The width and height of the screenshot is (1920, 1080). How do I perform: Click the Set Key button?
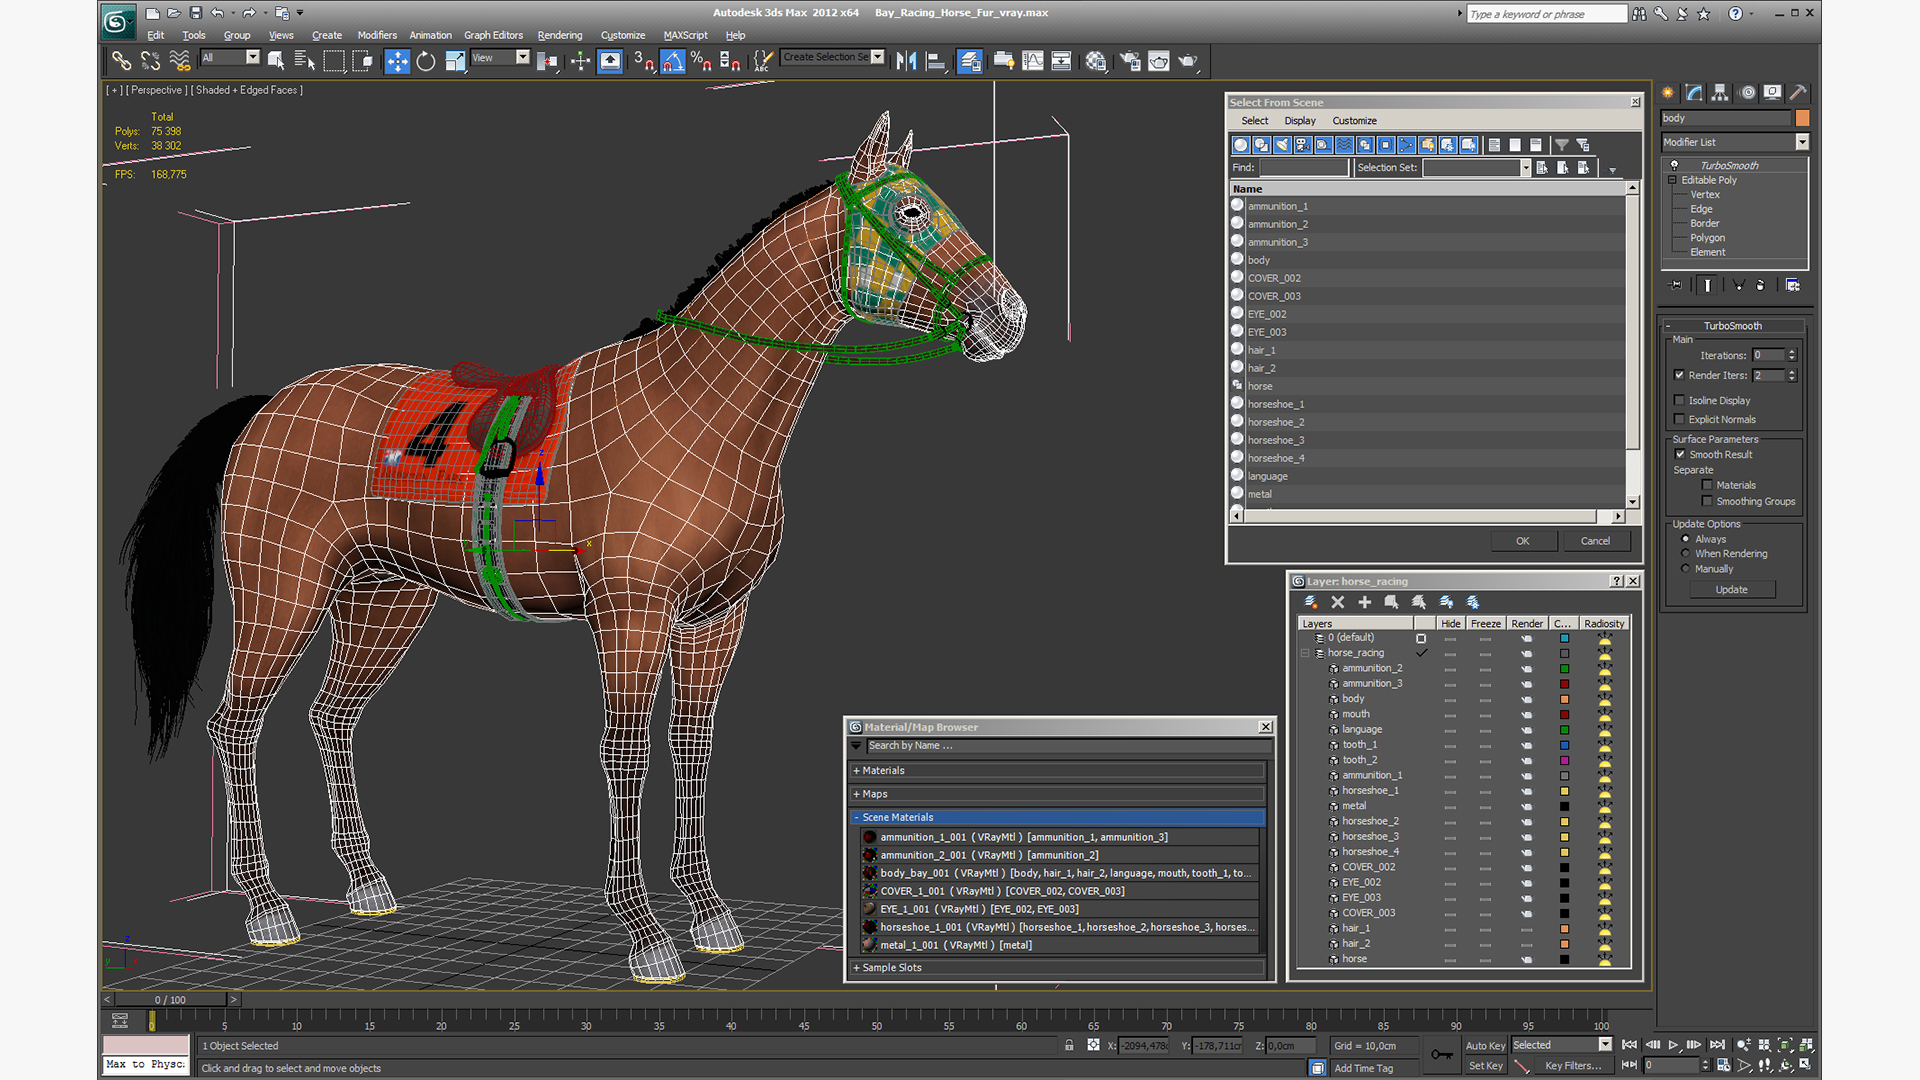1485,1066
